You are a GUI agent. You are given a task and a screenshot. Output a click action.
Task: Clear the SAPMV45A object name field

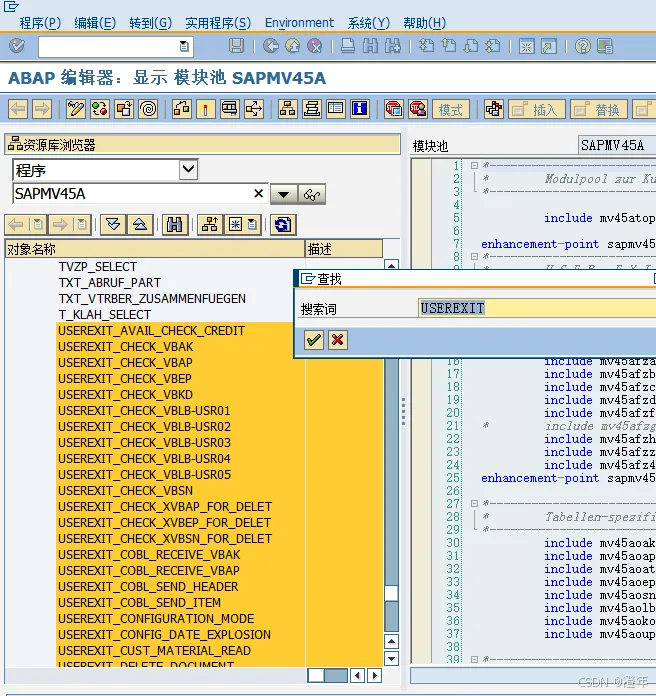[259, 194]
